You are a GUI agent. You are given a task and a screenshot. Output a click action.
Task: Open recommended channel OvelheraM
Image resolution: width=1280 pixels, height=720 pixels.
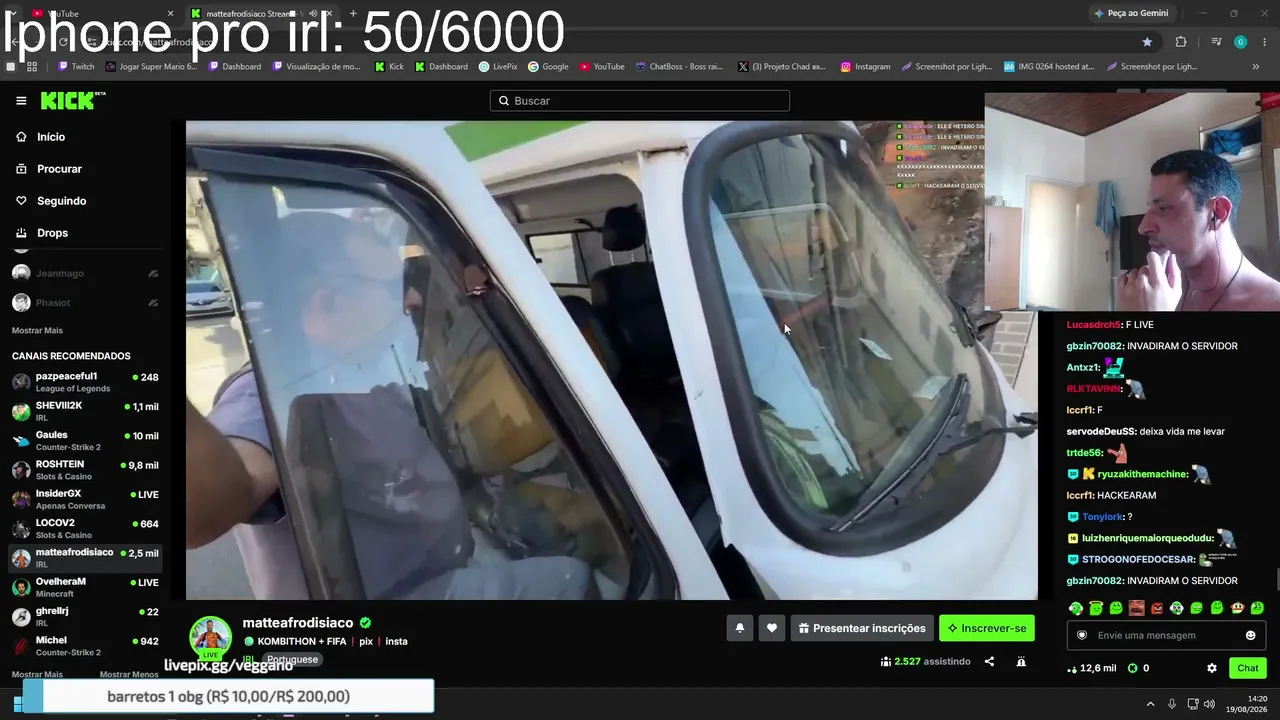tap(84, 587)
